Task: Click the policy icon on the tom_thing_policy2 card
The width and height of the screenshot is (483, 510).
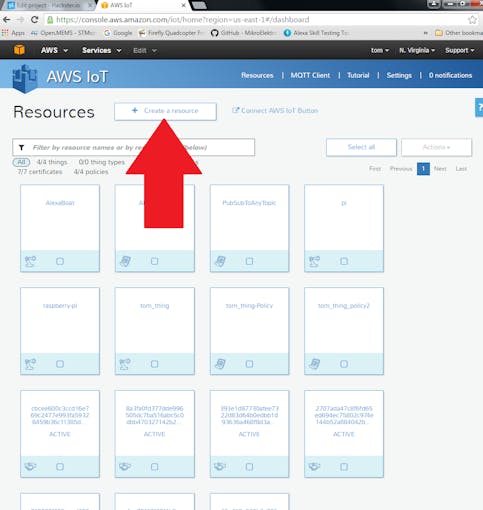Action: [314, 364]
